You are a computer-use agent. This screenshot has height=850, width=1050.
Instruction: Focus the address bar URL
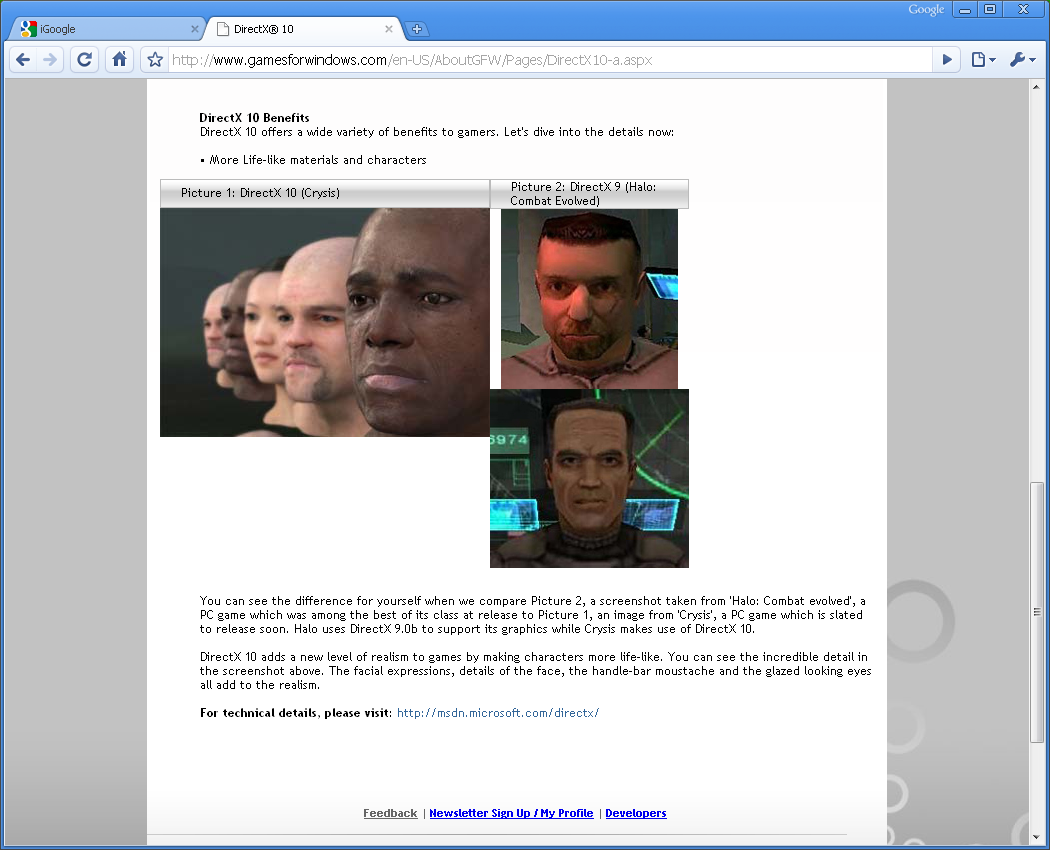point(549,60)
